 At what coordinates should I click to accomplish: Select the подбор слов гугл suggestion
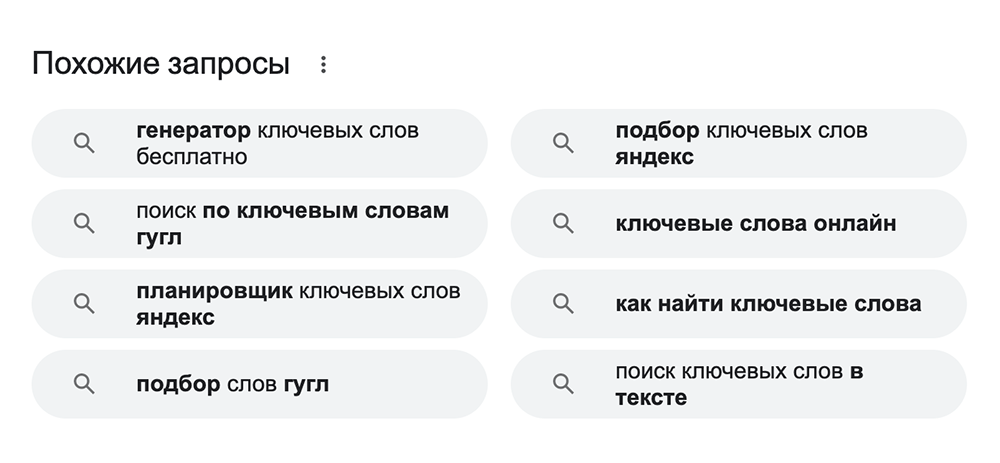(x=232, y=384)
